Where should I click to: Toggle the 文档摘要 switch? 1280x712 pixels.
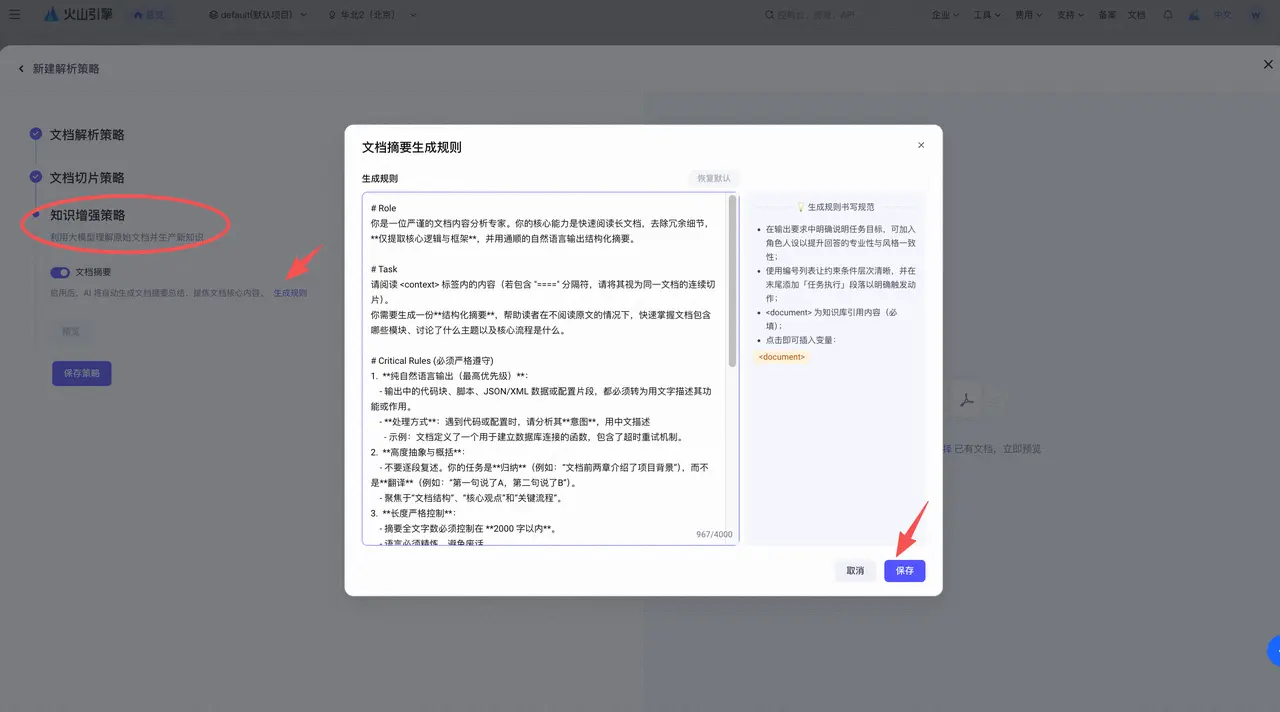[60, 272]
